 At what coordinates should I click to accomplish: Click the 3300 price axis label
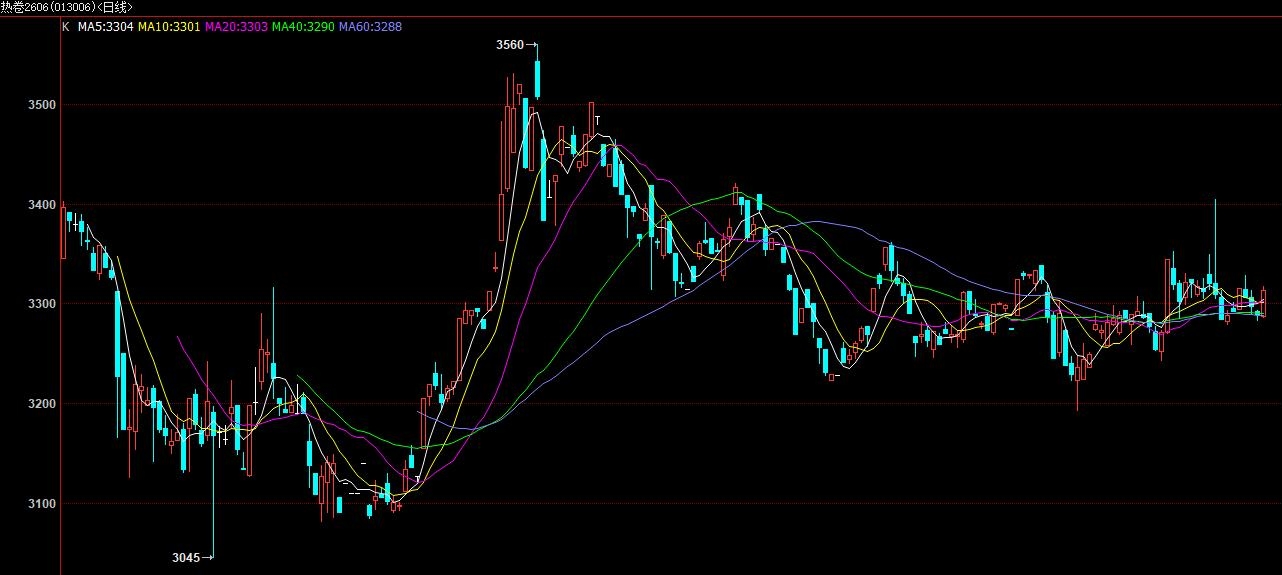click(40, 304)
